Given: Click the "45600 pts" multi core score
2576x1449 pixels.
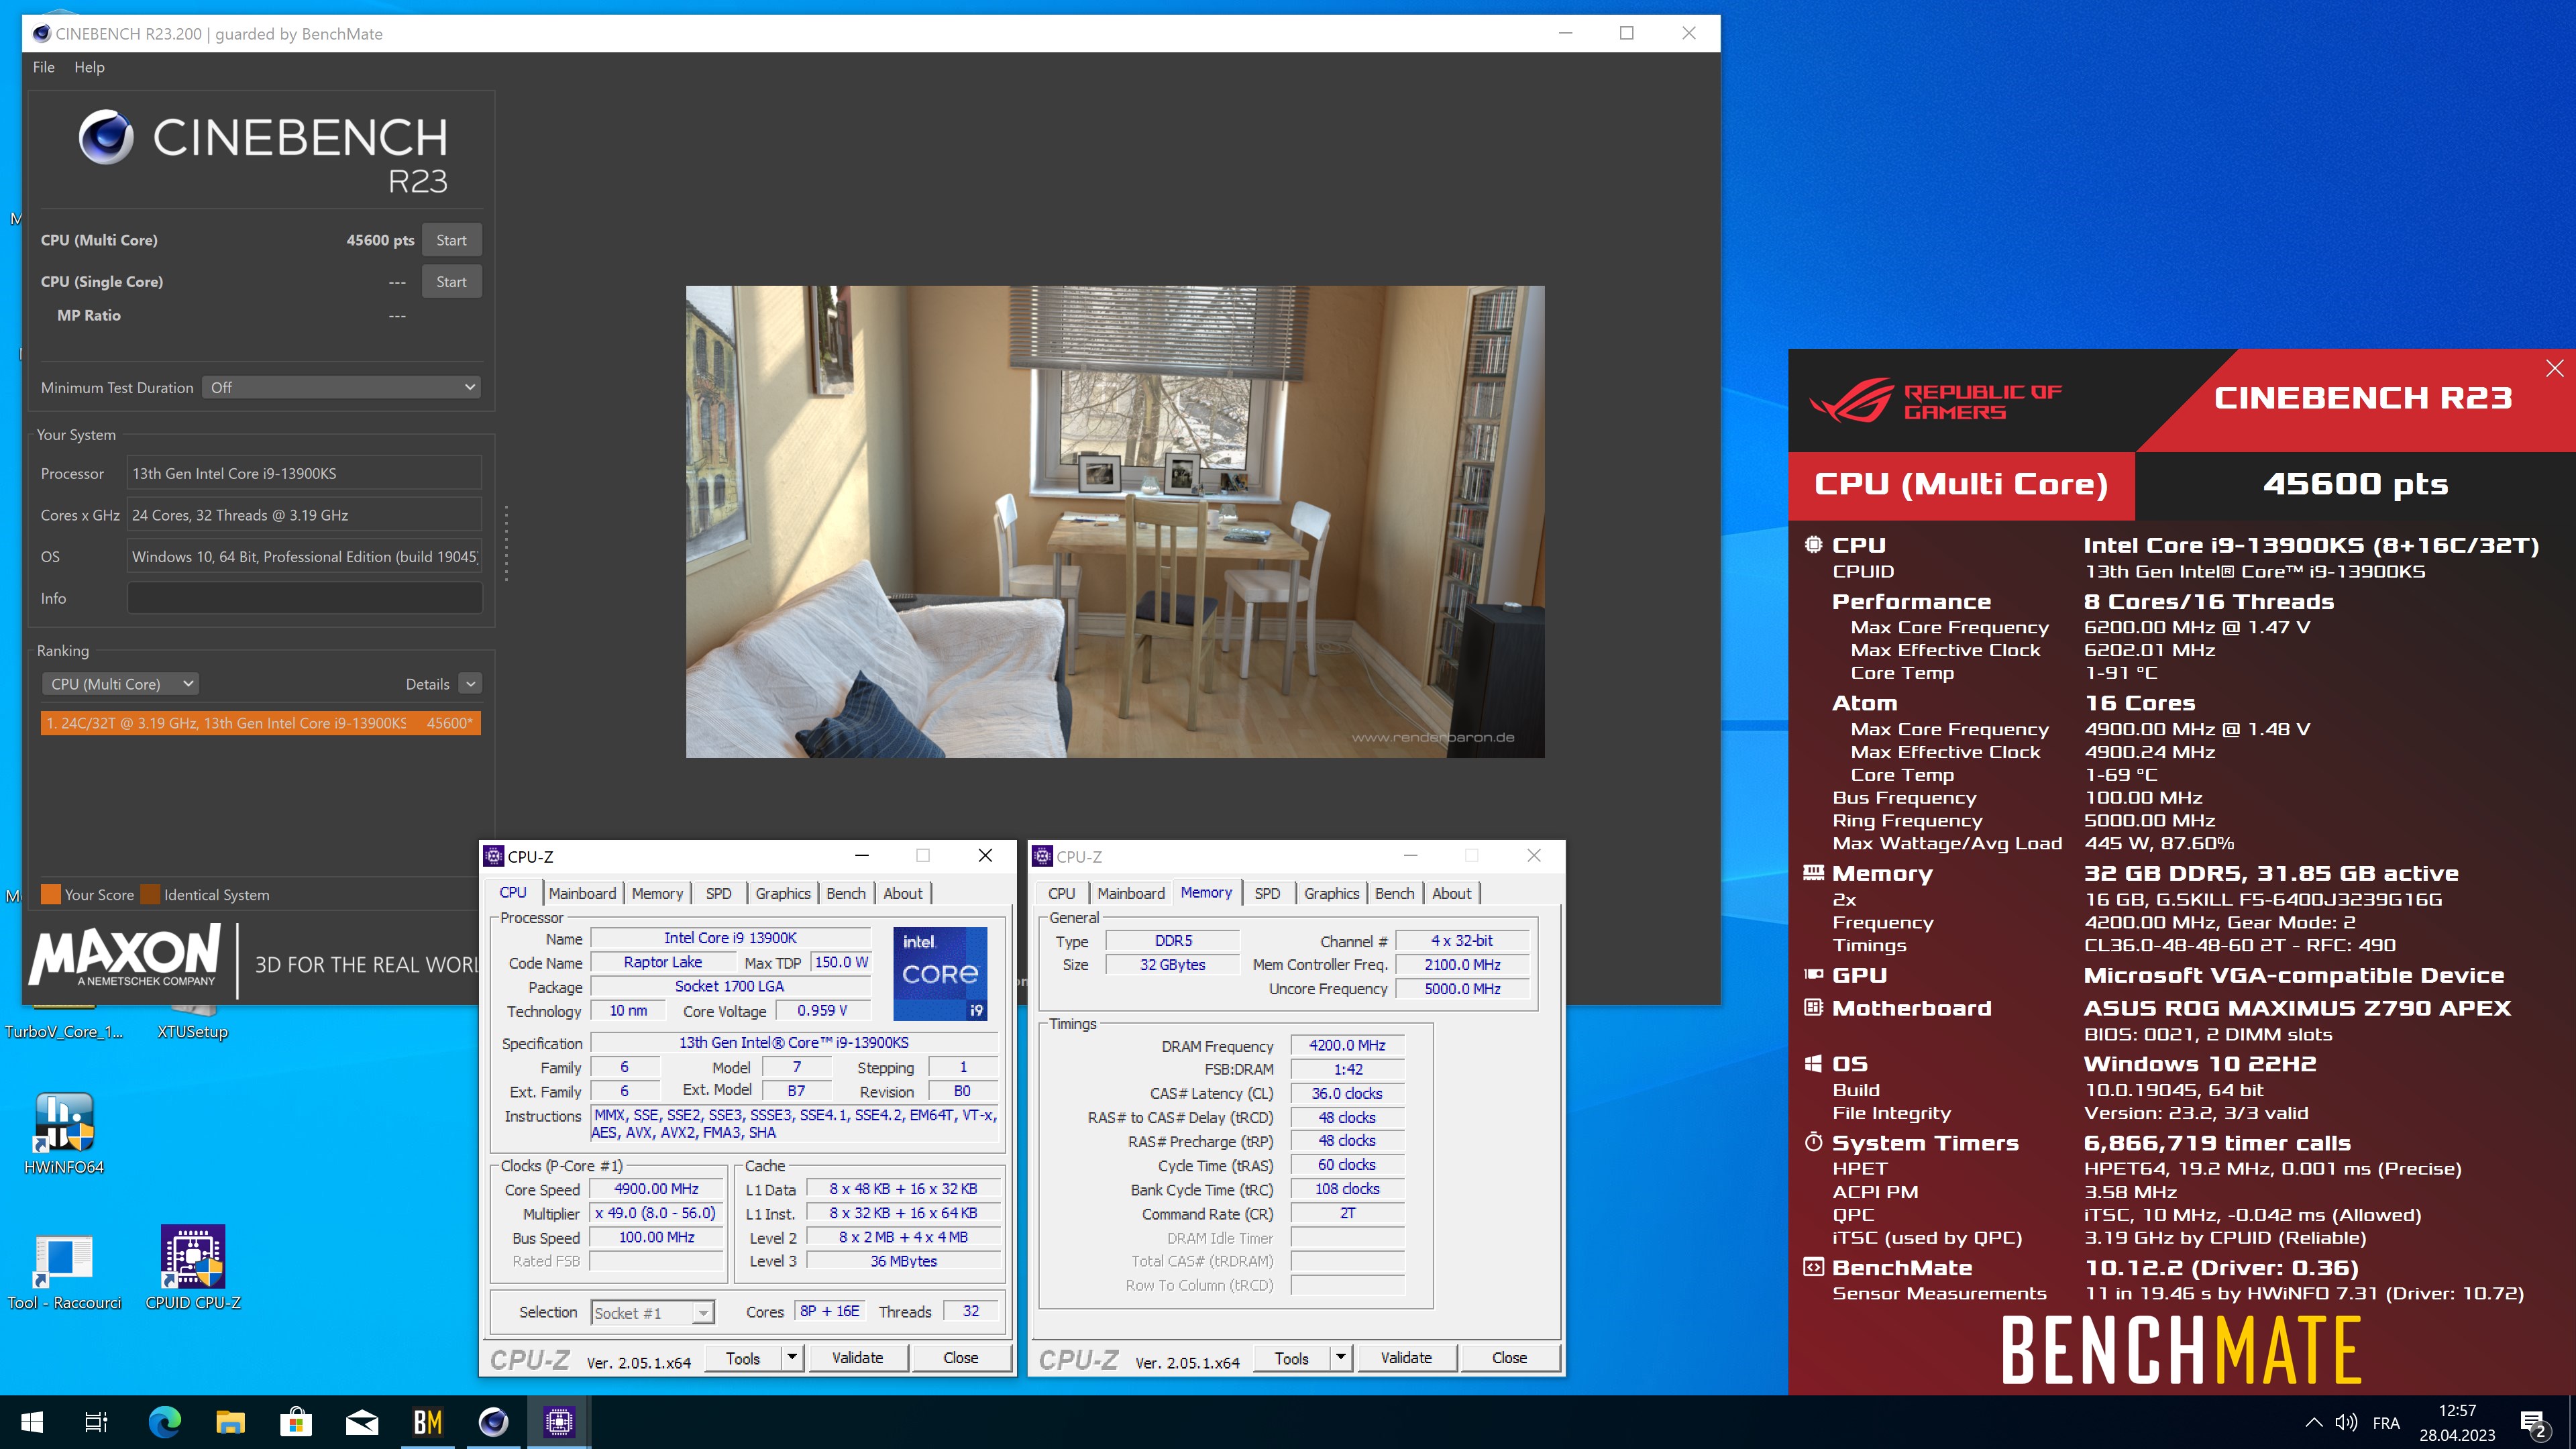Looking at the screenshot, I should (380, 240).
